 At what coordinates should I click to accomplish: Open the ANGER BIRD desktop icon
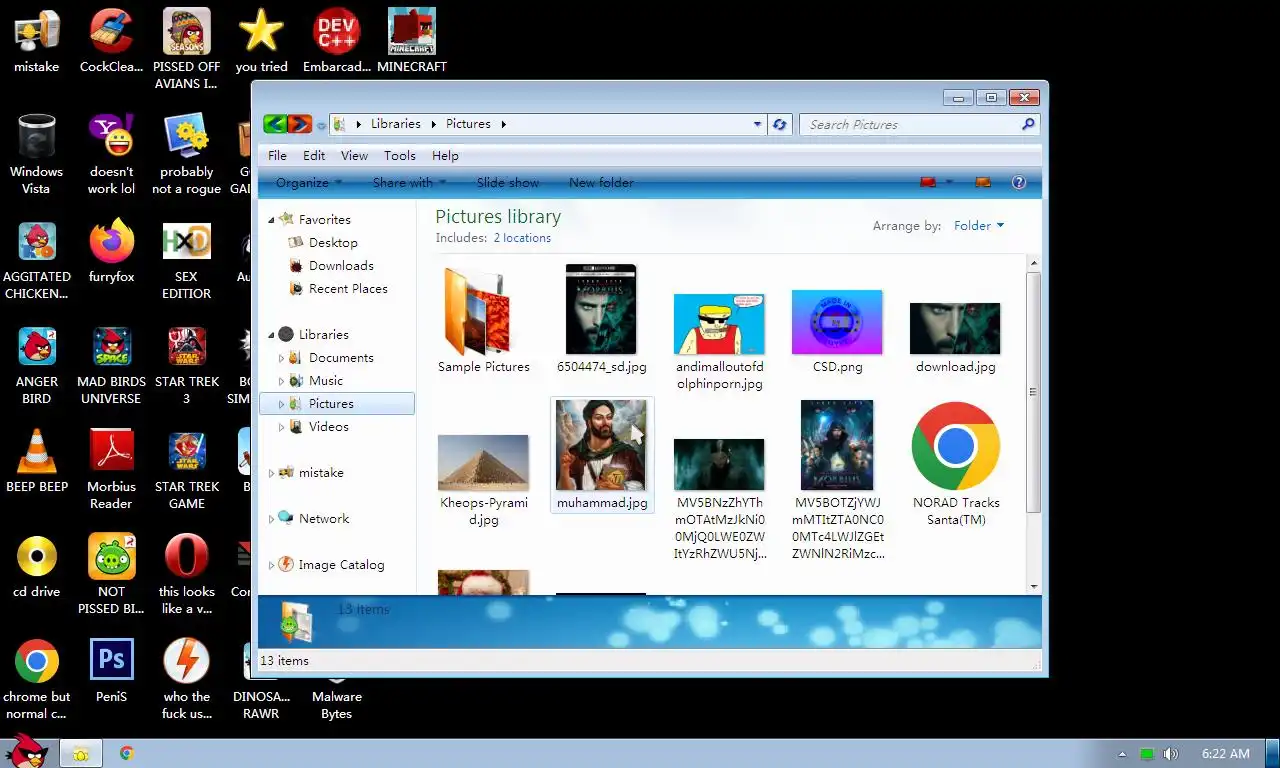point(36,363)
